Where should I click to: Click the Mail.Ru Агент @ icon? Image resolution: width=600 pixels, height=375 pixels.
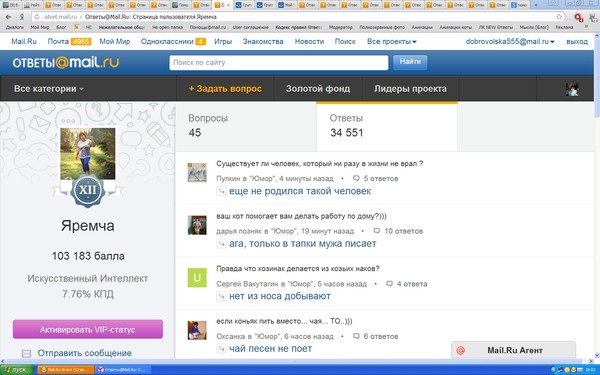click(461, 351)
